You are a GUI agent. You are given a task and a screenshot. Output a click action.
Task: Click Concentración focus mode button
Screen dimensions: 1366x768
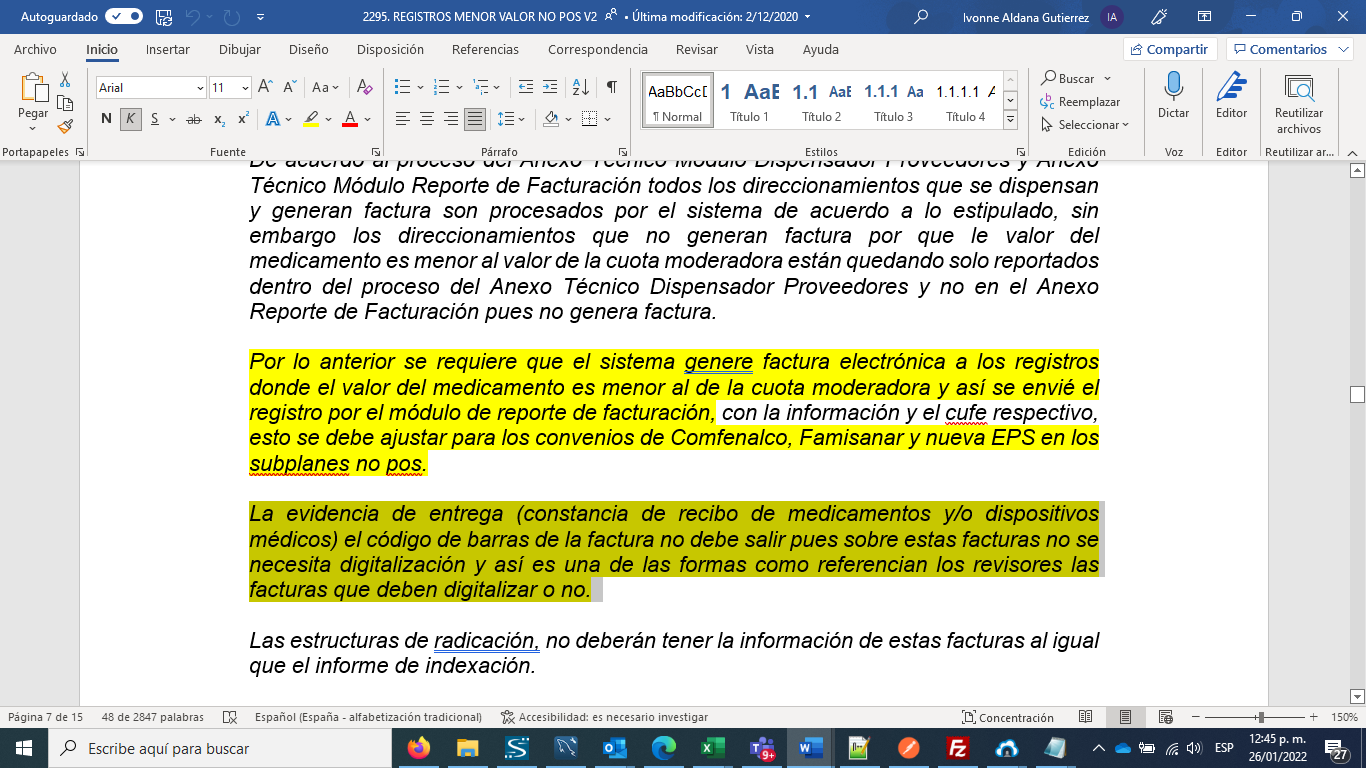(1008, 717)
